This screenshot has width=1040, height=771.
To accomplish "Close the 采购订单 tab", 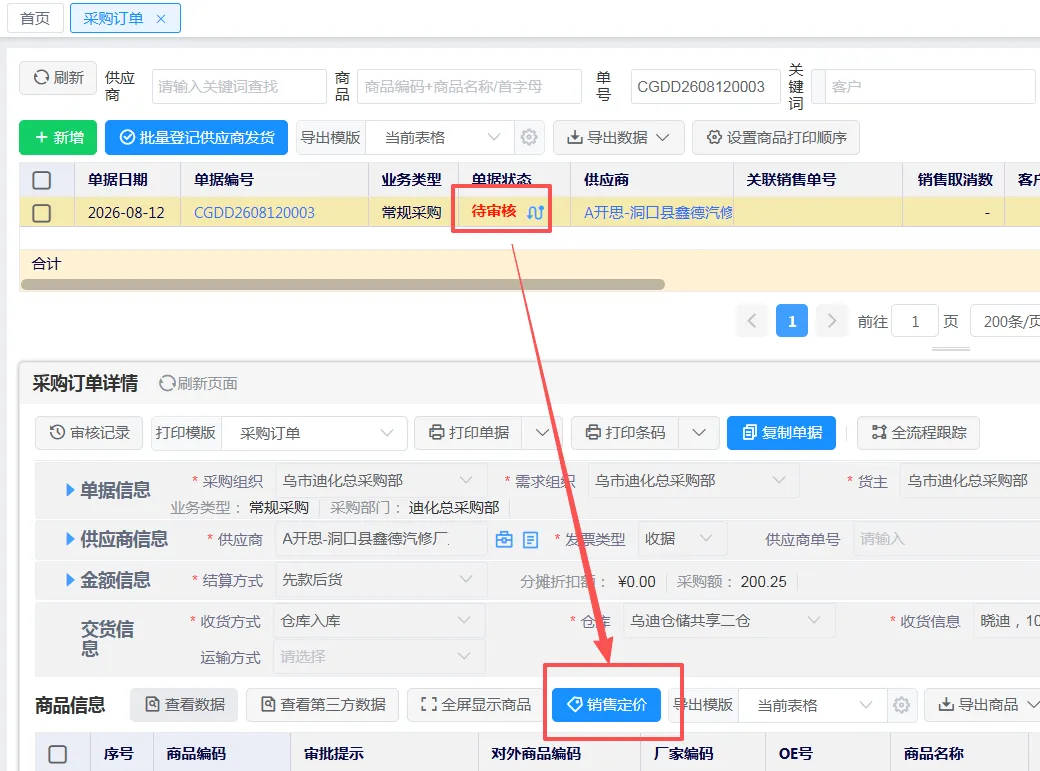I will pos(161,19).
